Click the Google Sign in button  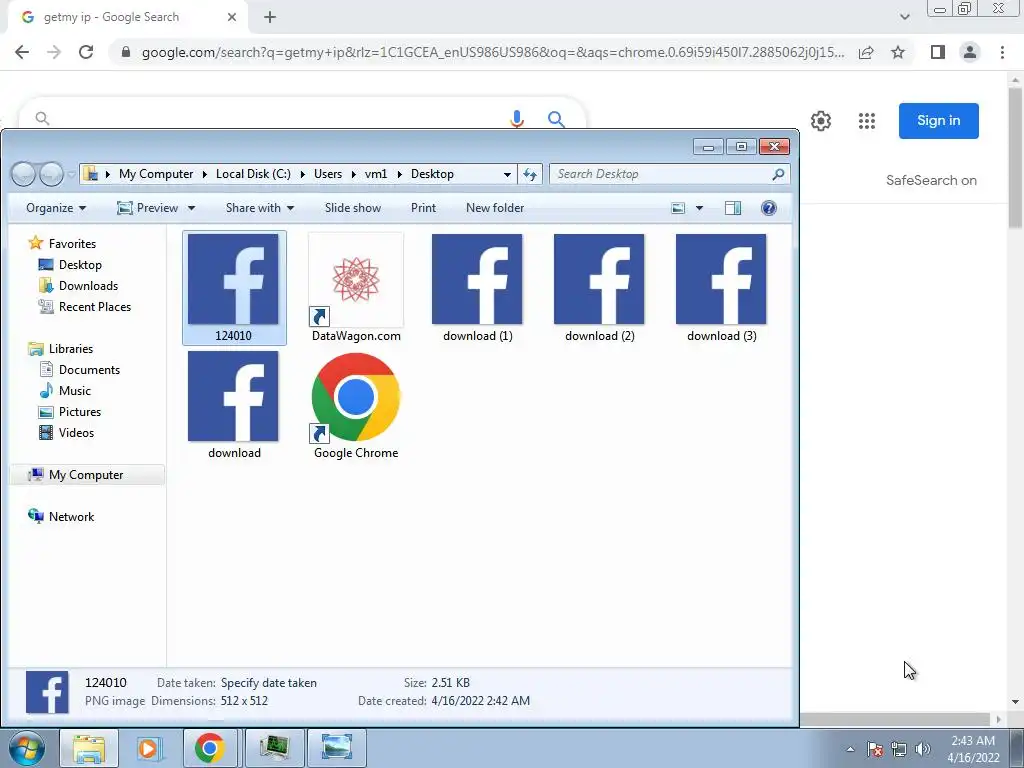coord(938,121)
